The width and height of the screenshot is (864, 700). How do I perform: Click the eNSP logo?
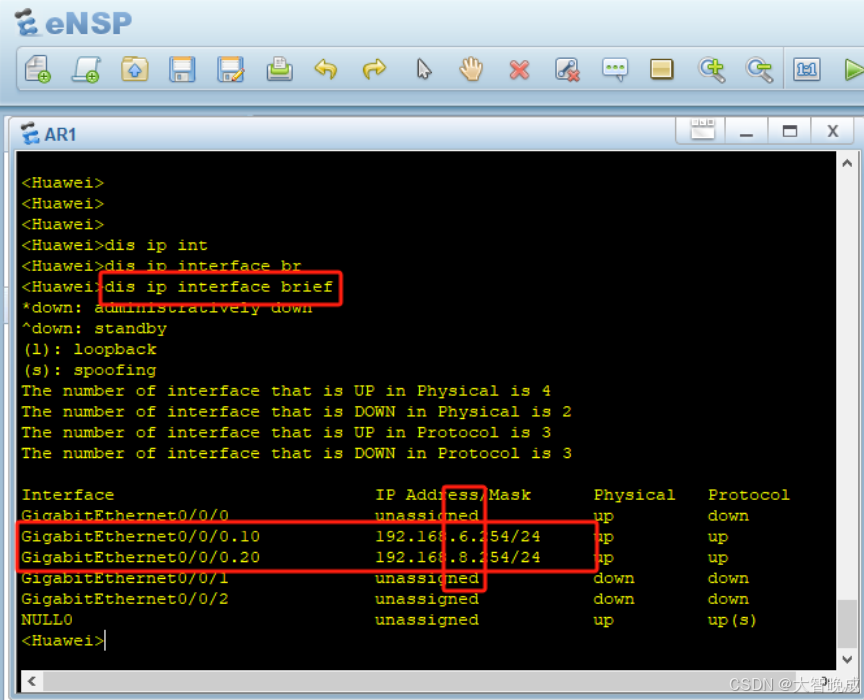click(x=73, y=23)
